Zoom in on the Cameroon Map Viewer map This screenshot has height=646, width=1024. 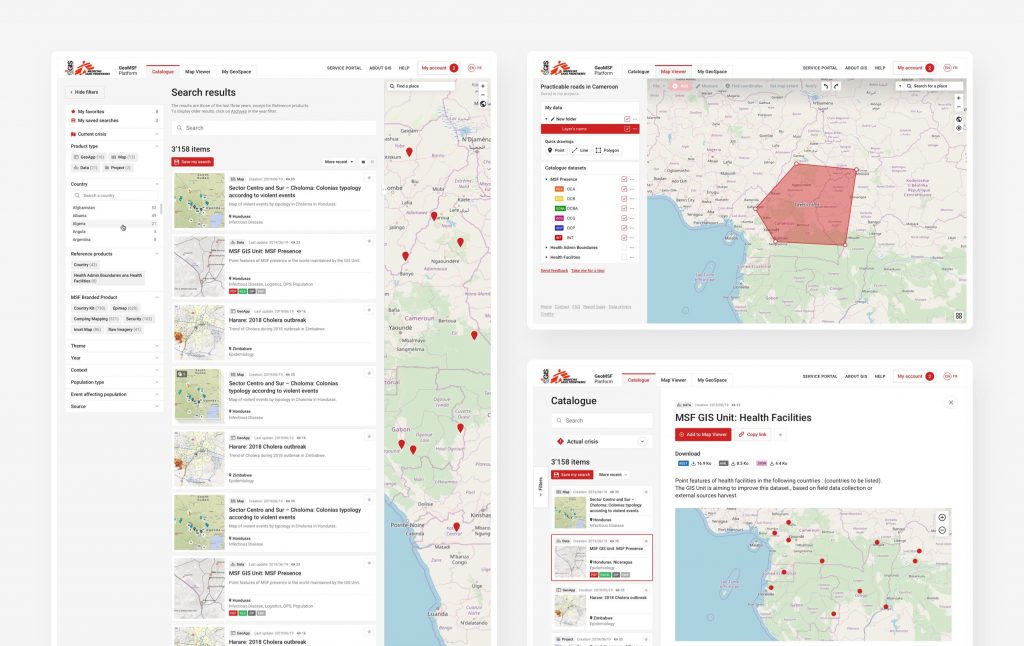pyautogui.click(x=959, y=99)
